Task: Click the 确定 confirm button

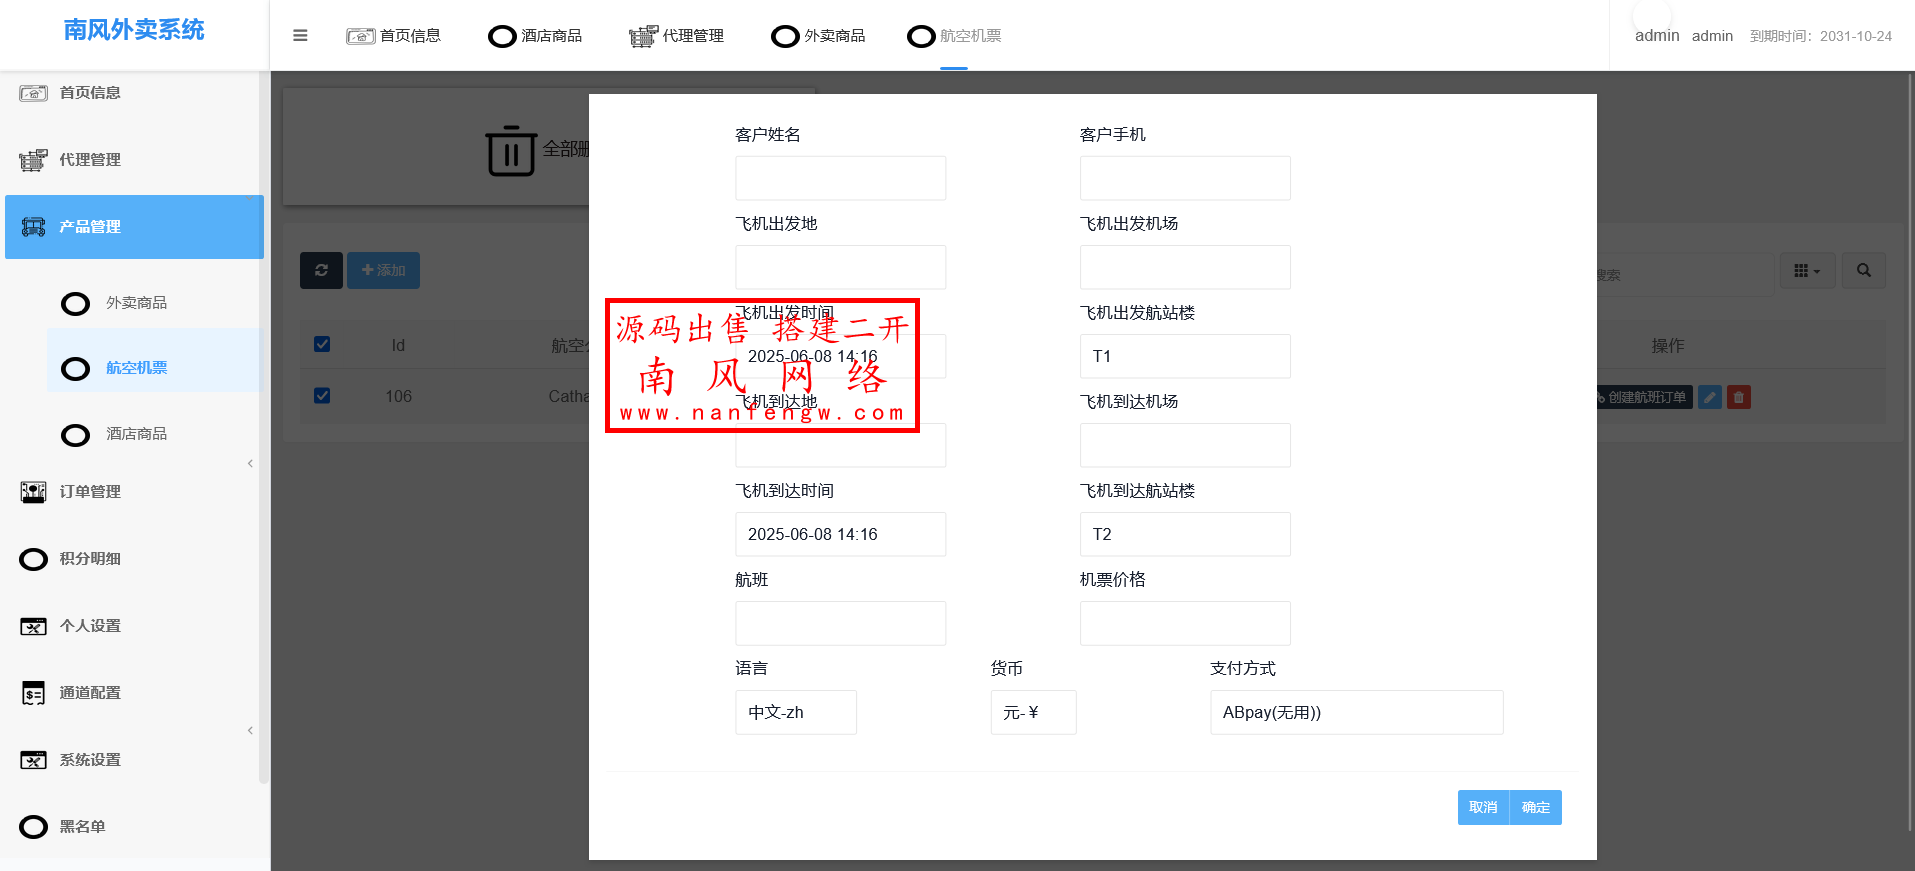Action: [x=1535, y=807]
